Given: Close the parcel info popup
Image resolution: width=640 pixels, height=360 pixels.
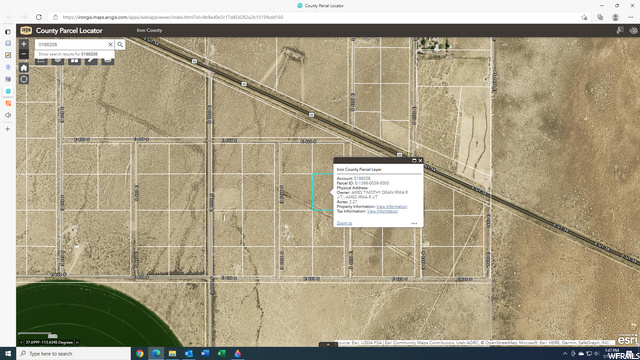Looking at the screenshot, I should pyautogui.click(x=420, y=160).
